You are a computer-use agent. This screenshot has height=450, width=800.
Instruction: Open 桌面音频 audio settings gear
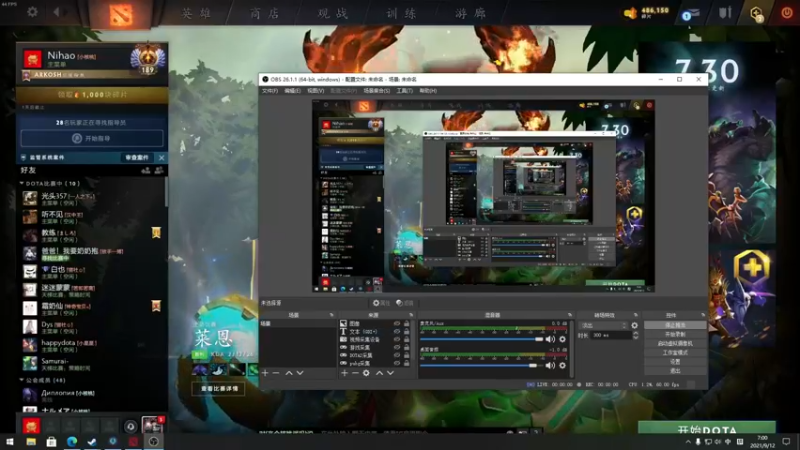click(563, 365)
